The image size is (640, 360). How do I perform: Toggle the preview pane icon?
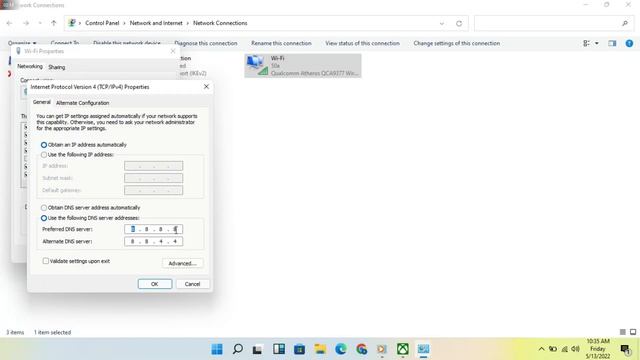point(612,43)
